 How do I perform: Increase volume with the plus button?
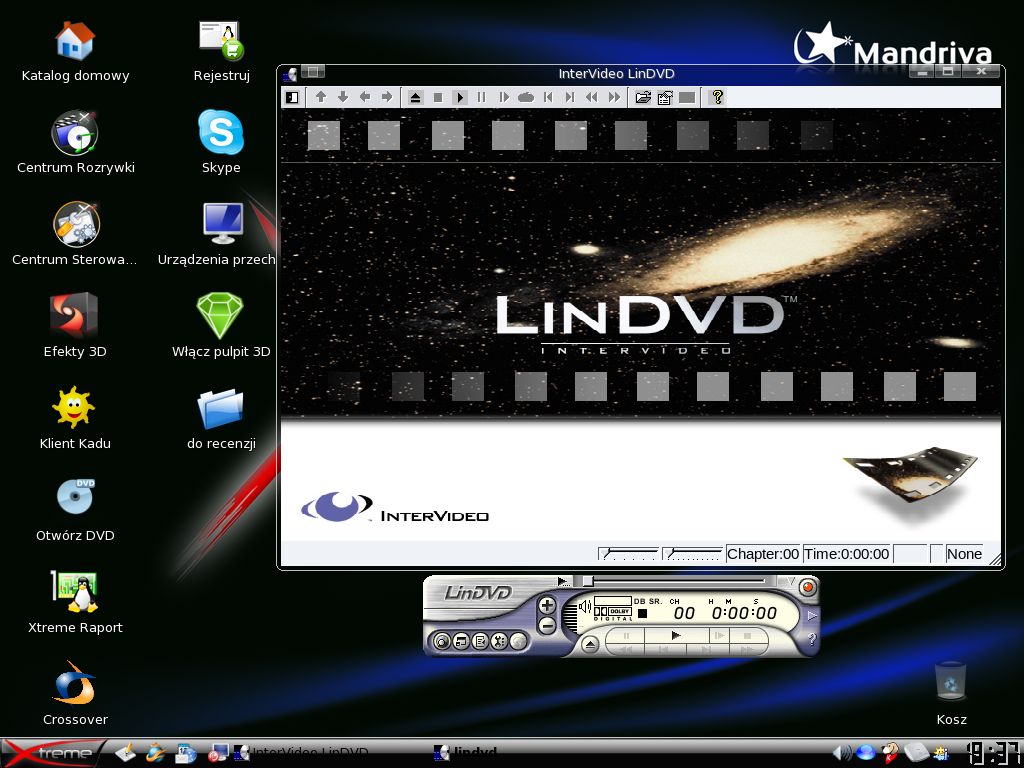(547, 605)
